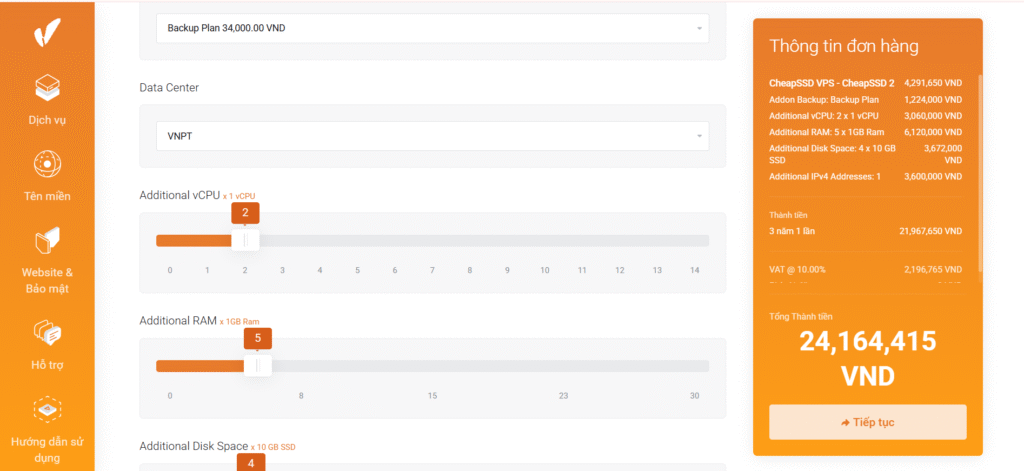
Task: Open Hướng dẫn sử dụng icon
Action: [47, 409]
